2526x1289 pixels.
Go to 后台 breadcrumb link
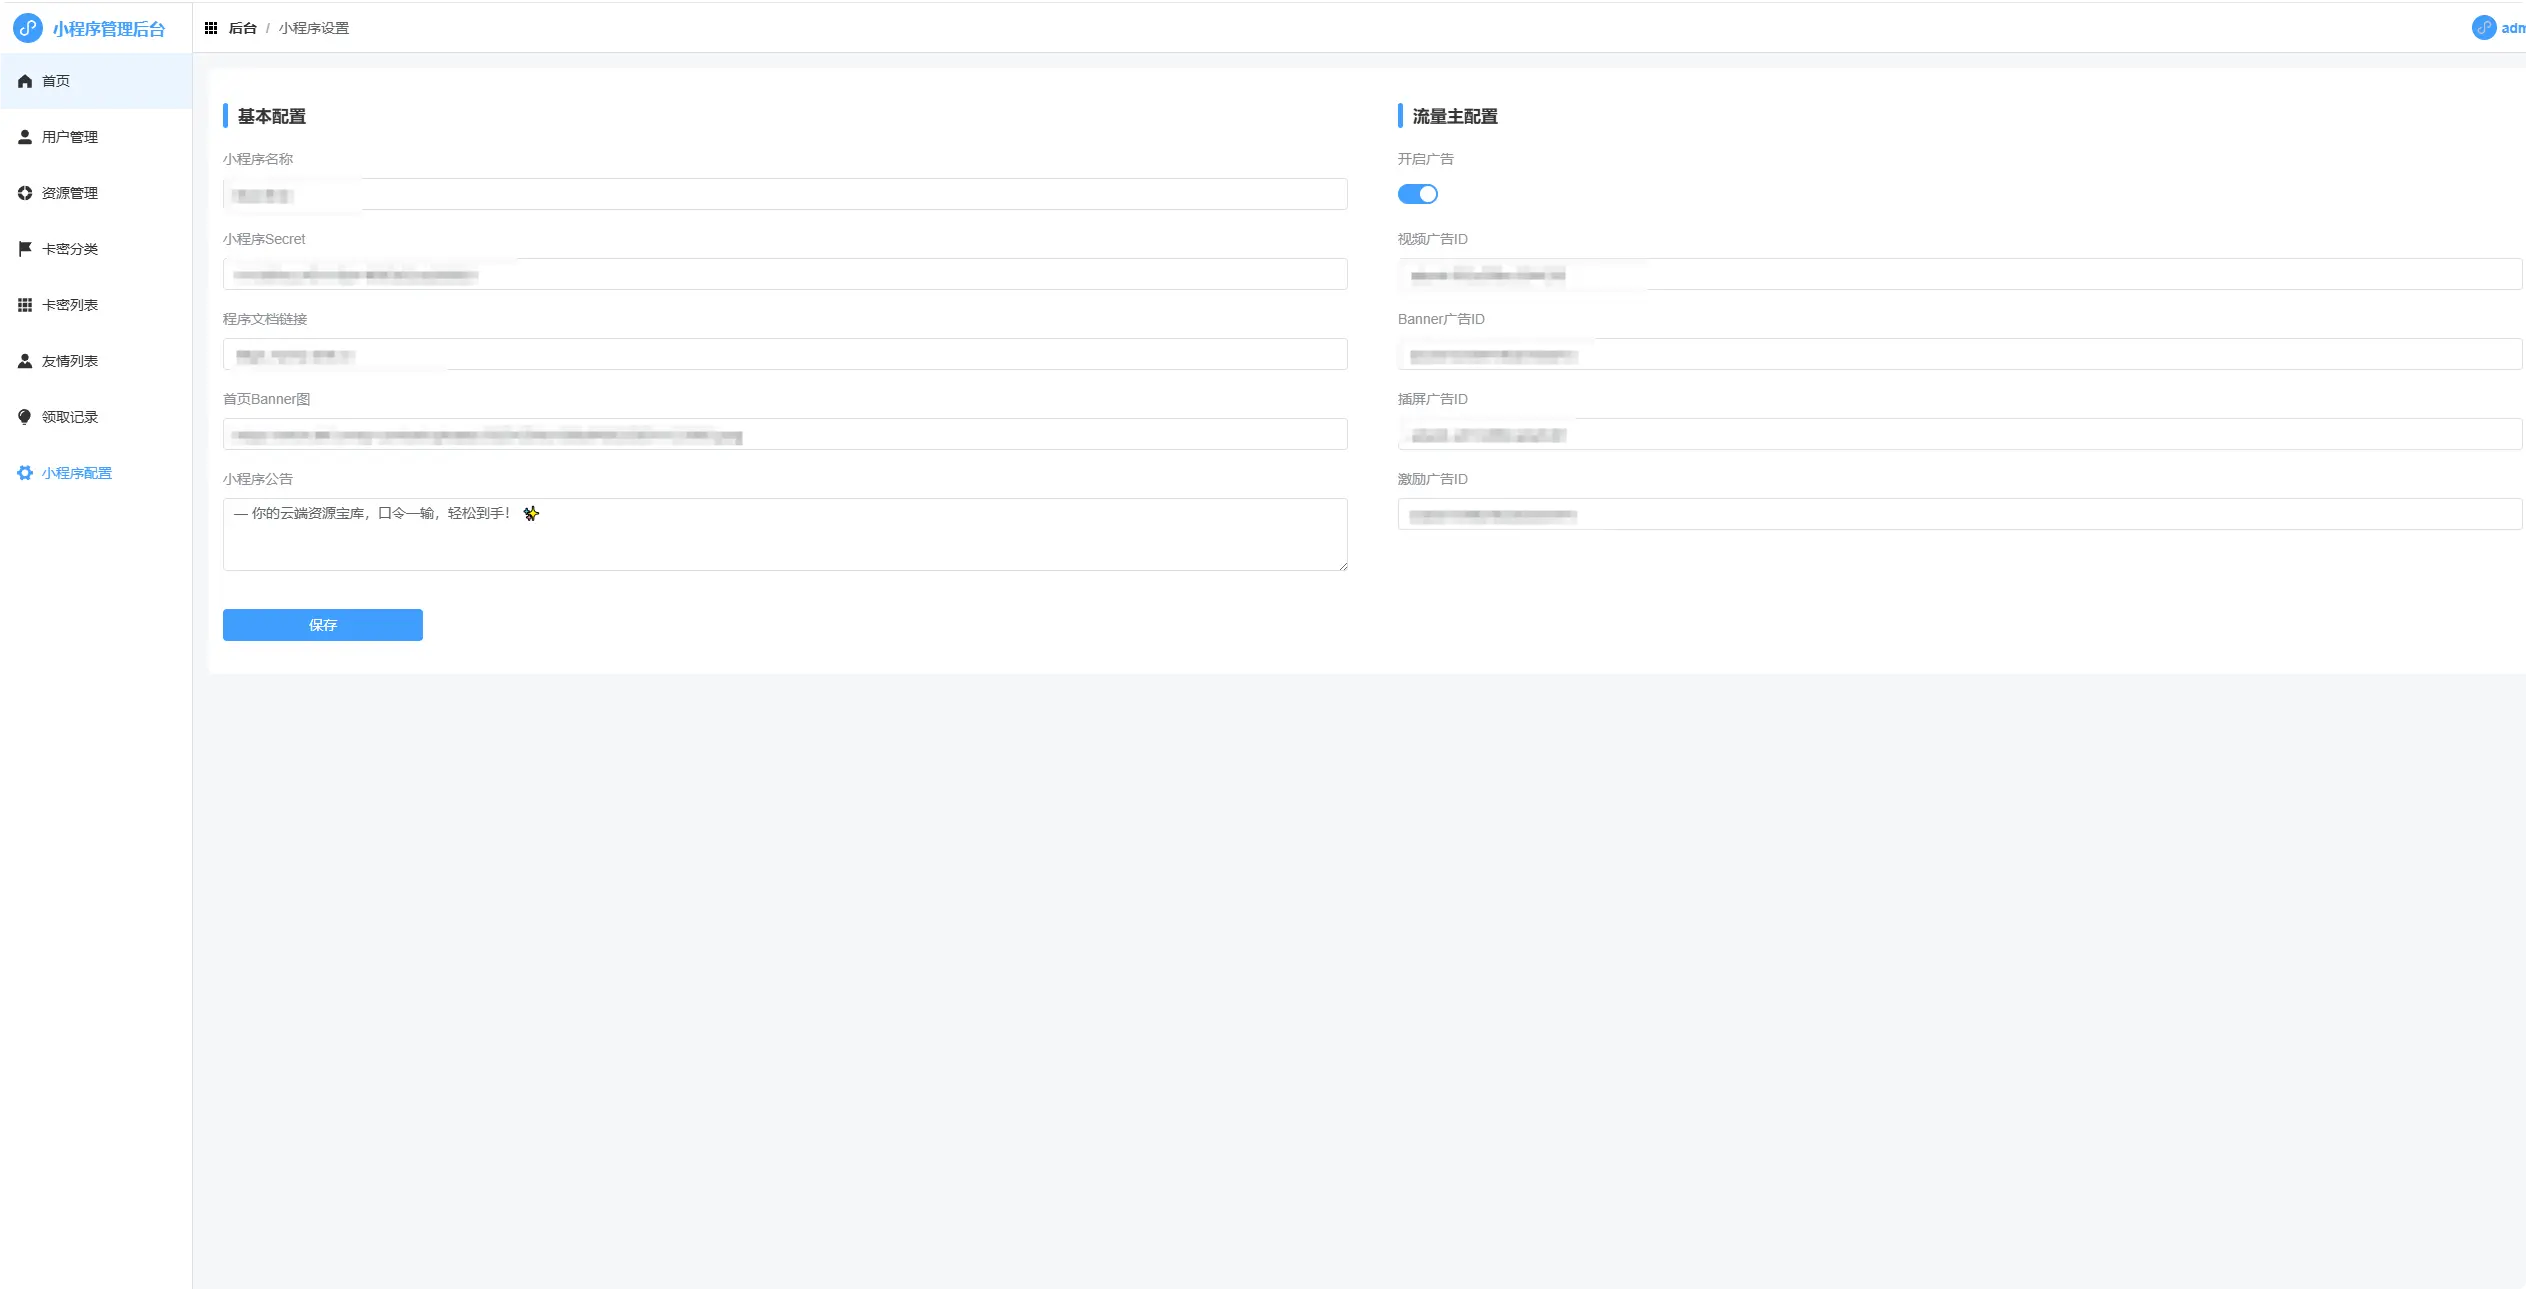click(242, 28)
